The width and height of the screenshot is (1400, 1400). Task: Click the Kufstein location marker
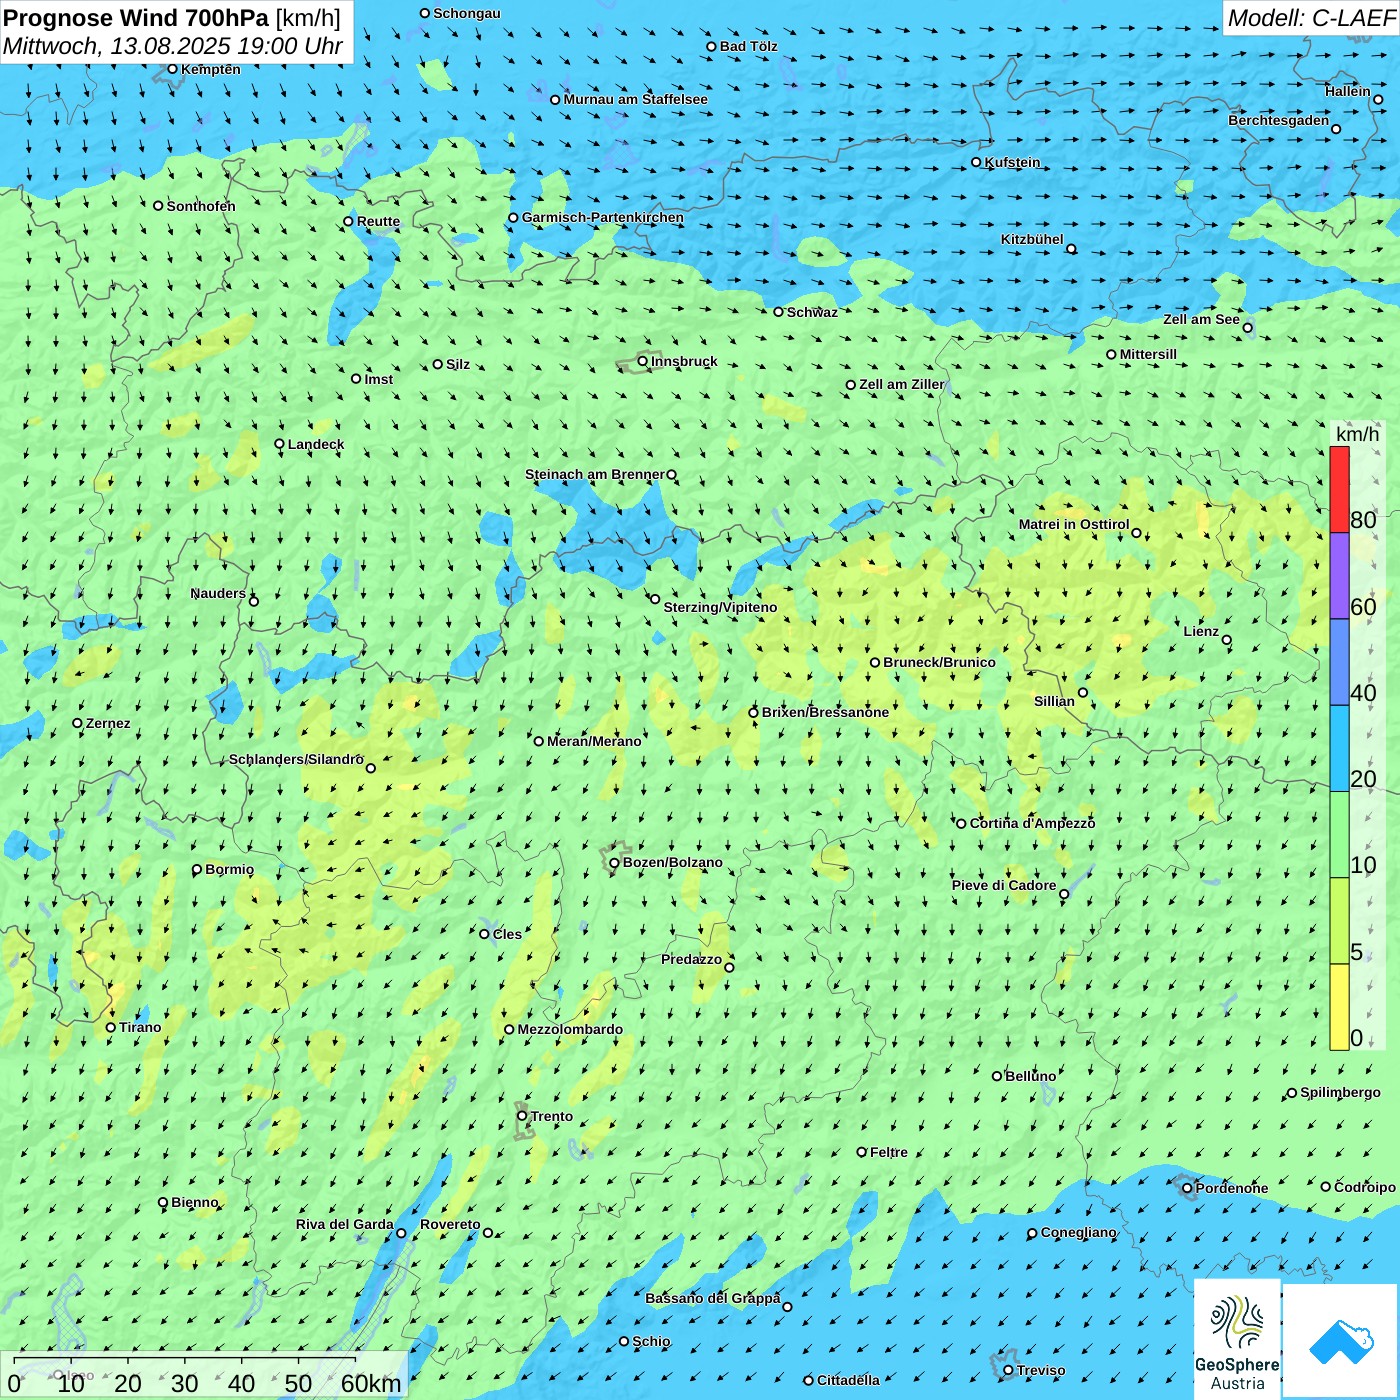[977, 162]
